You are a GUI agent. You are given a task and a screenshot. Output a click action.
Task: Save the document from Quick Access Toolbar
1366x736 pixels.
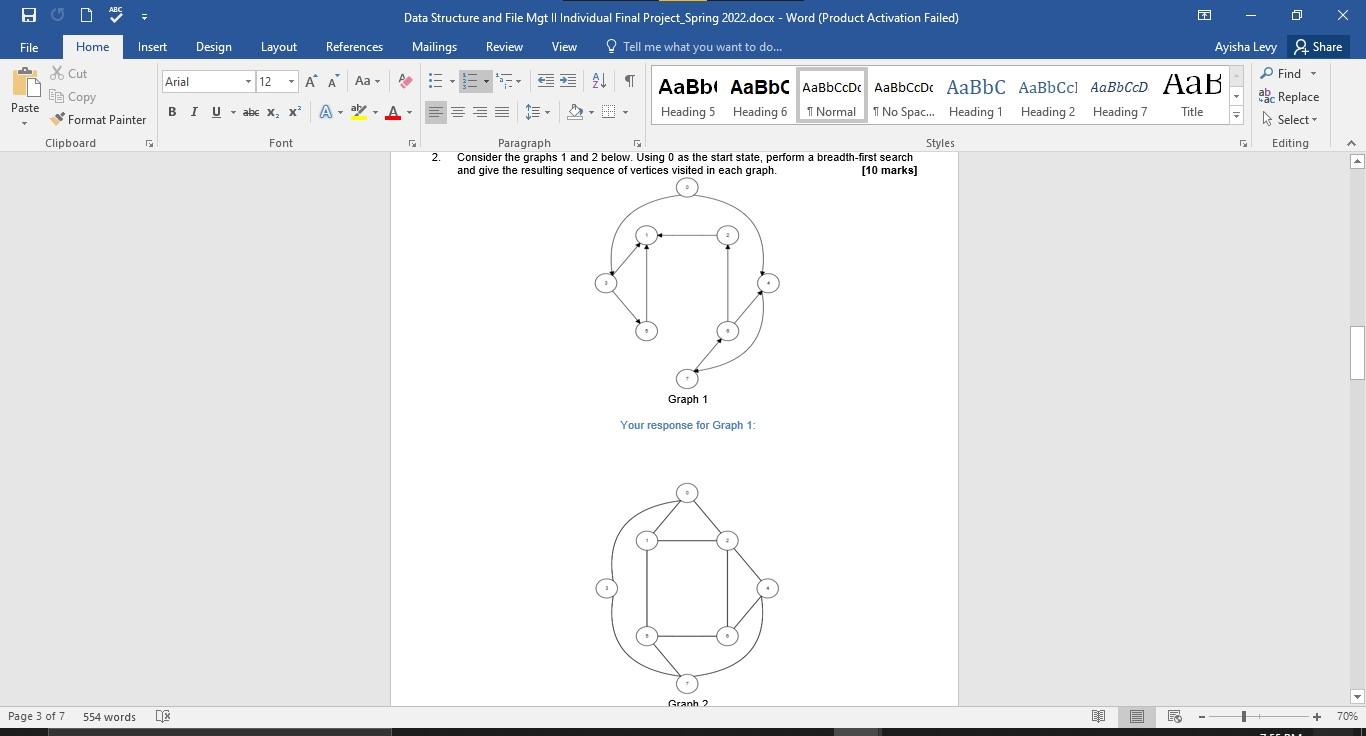pos(29,16)
